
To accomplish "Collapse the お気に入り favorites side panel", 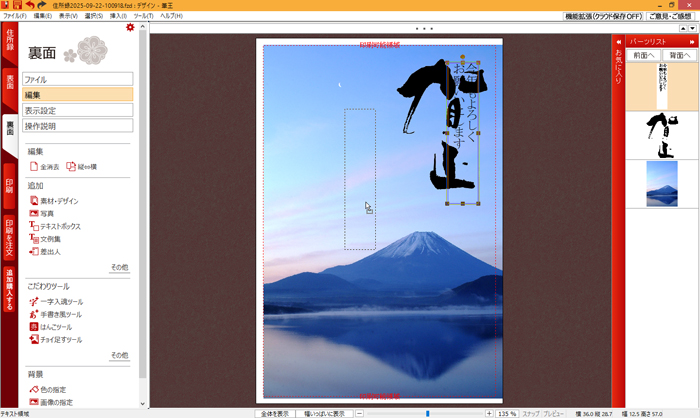I will [x=619, y=43].
